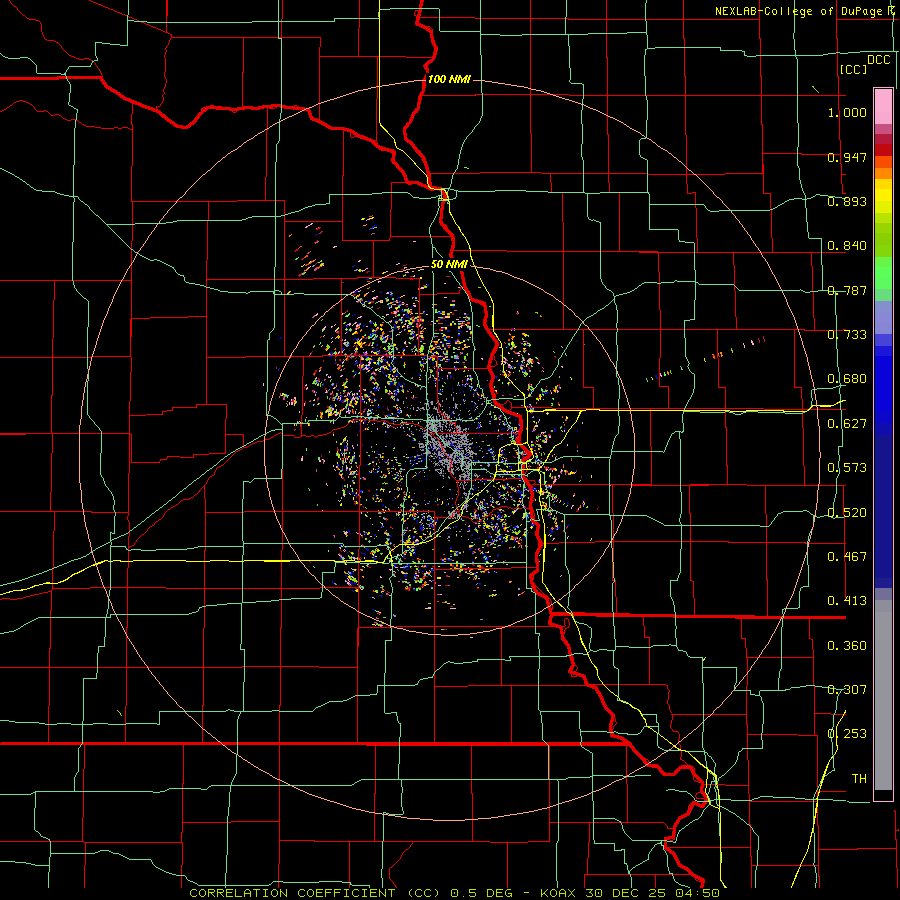This screenshot has height=900, width=900.
Task: Click the 100 NMI range ring label
Action: click(449, 79)
